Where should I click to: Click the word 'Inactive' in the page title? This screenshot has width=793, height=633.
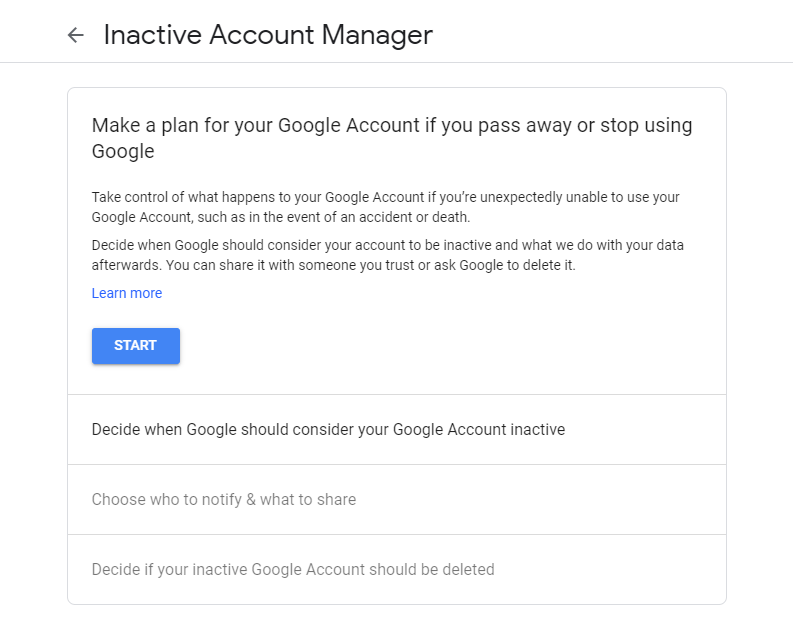pos(153,35)
